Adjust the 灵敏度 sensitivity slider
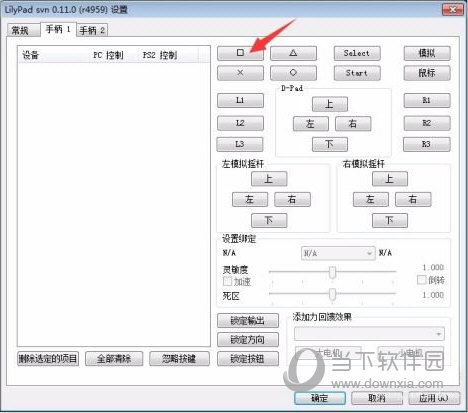This screenshot has height=413, width=468. [332, 272]
